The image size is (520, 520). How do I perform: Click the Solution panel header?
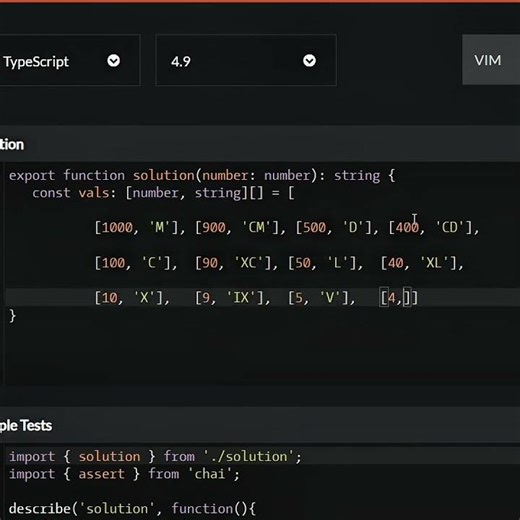tap(260, 145)
